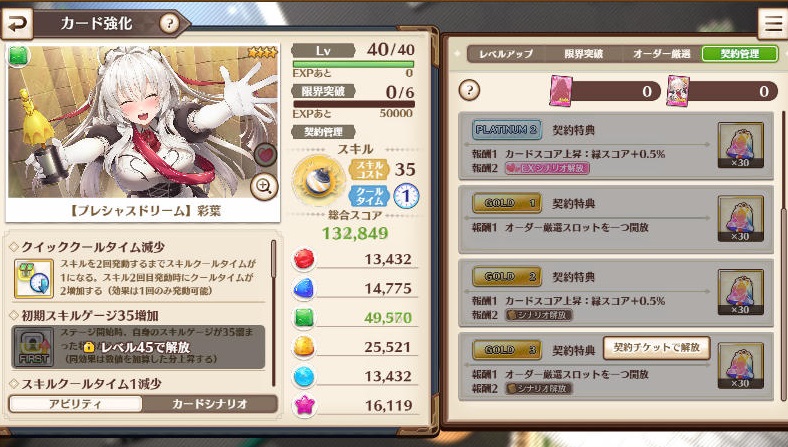Click the help icon in contract panel
This screenshot has height=447, width=788.
469,91
